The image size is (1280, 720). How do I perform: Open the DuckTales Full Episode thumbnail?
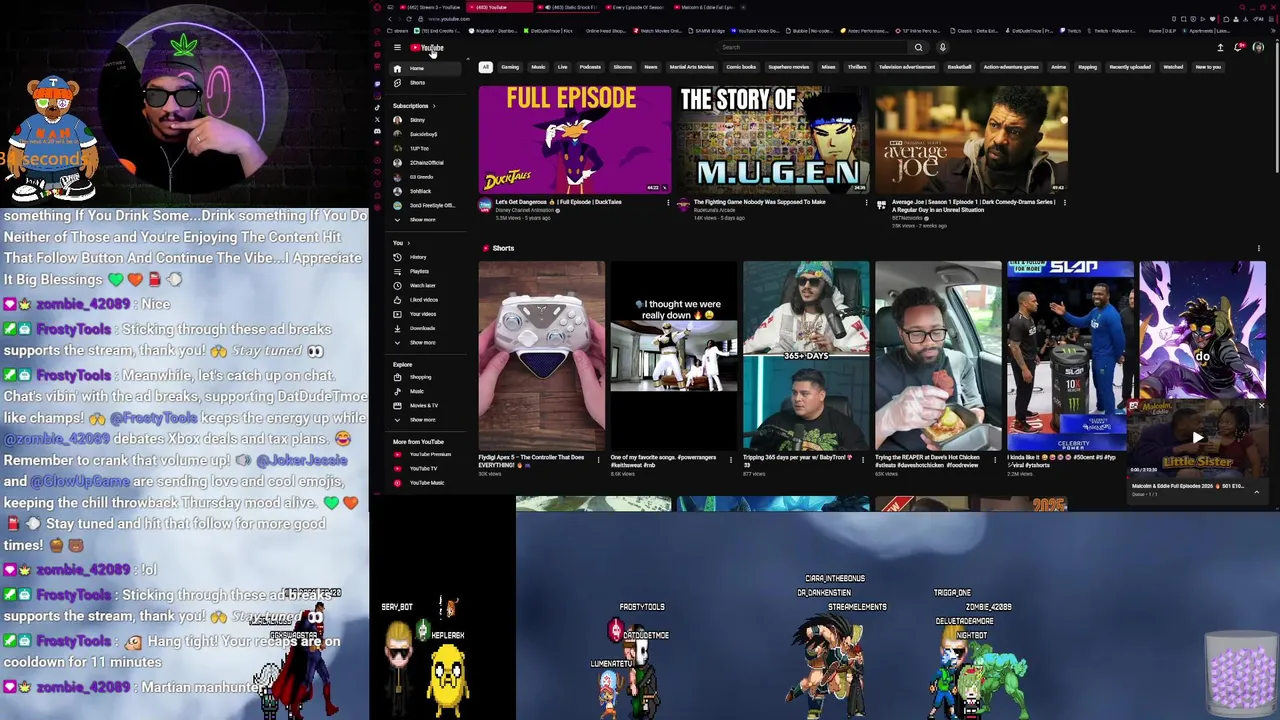tap(575, 140)
